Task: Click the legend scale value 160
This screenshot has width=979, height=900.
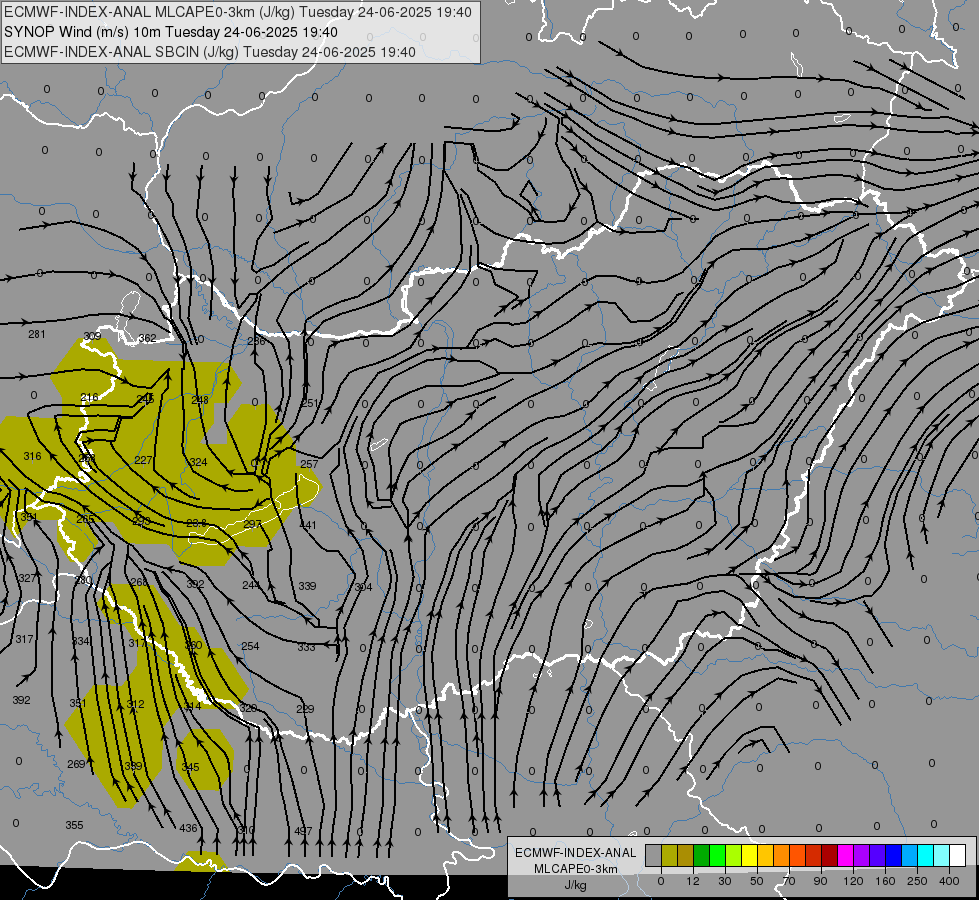Action: coord(885,881)
